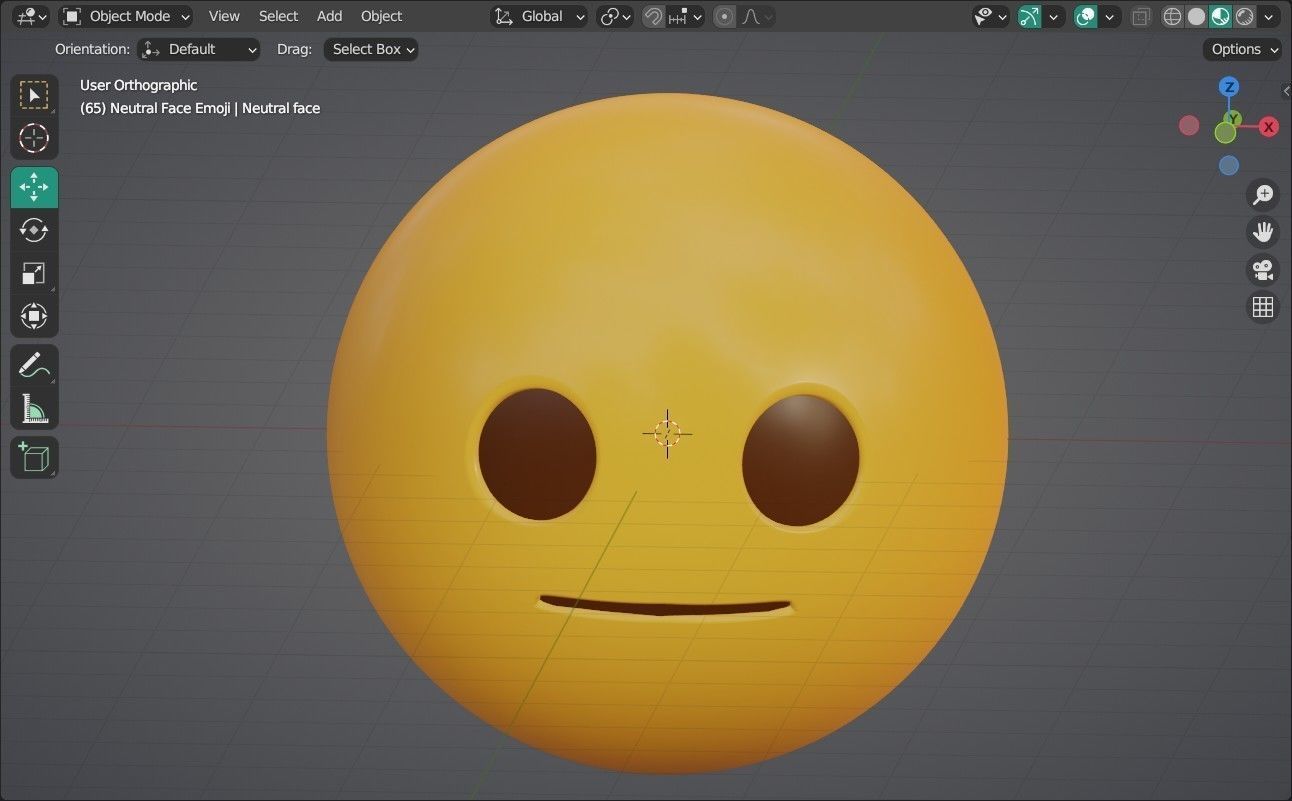
Task: Toggle viewport overlays visibility
Action: tap(1085, 16)
